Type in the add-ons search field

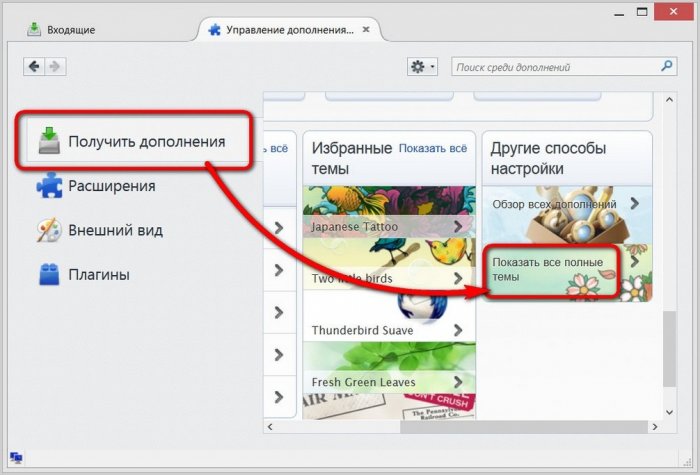tap(555, 67)
